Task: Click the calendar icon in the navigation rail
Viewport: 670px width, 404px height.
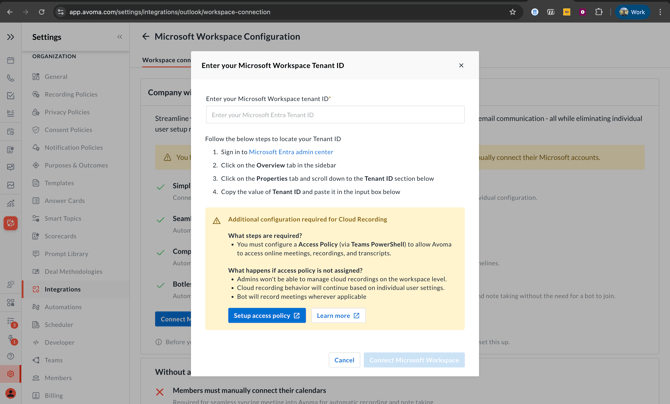Action: point(11,61)
